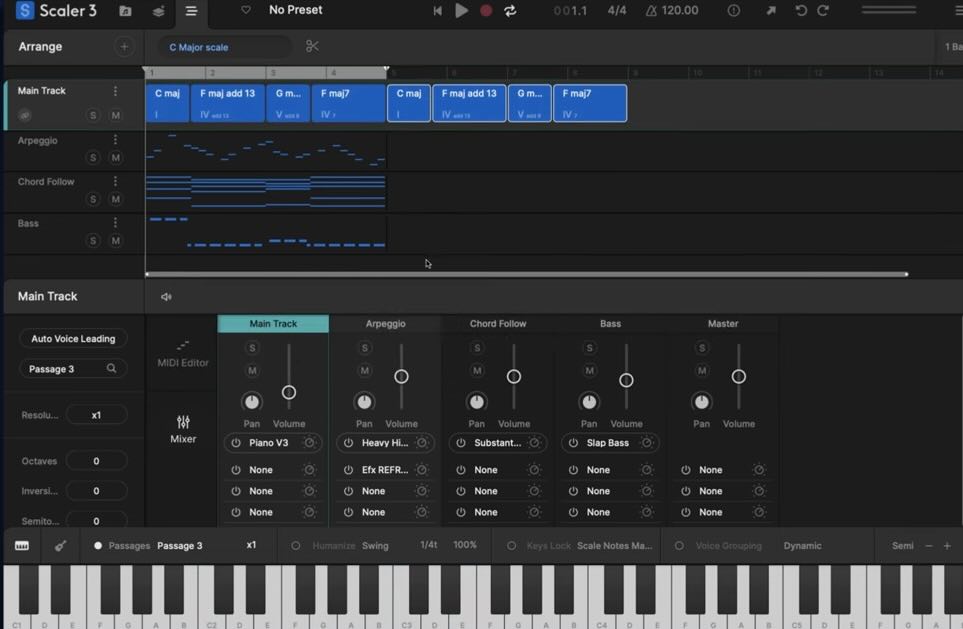Click the scissors icon beside C Major scale
This screenshot has width=963, height=629.
tap(313, 46)
